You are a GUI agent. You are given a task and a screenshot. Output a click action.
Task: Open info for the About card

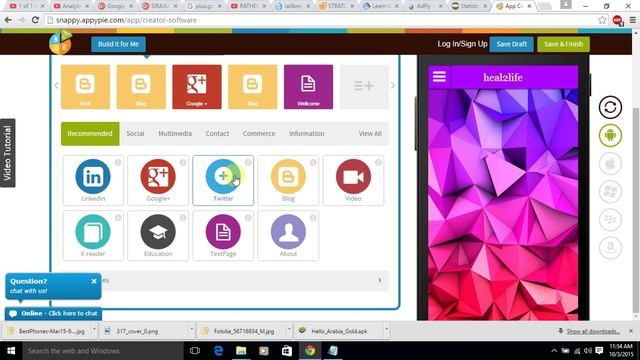click(x=313, y=218)
